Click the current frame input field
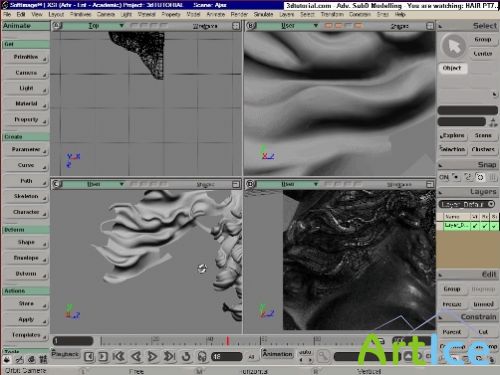The width and height of the screenshot is (500, 375). 227,357
